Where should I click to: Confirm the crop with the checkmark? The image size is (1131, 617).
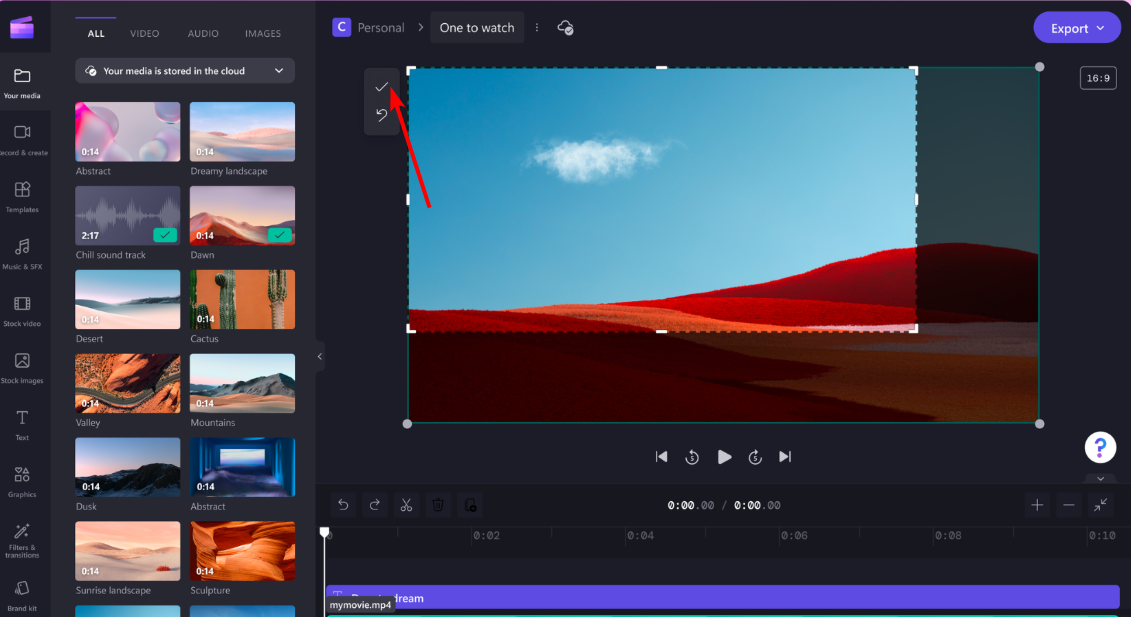tap(381, 87)
